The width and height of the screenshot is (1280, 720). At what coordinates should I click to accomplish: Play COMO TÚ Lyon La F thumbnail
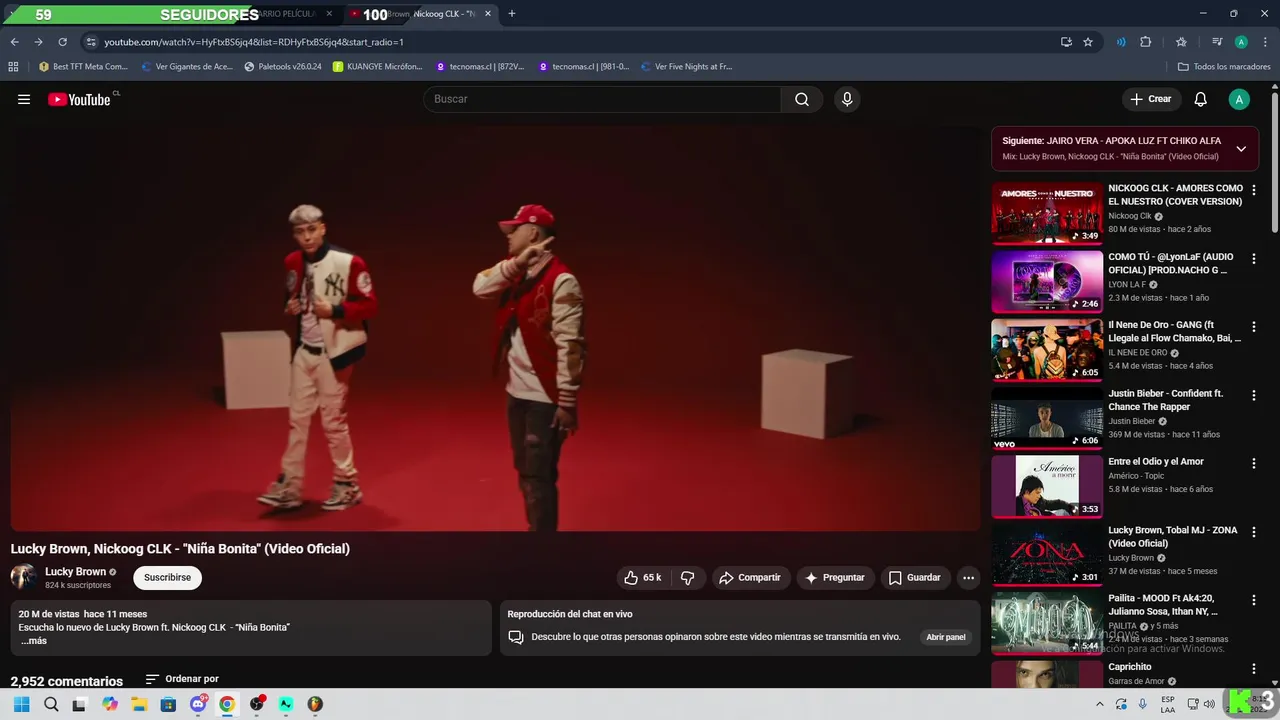click(x=1047, y=281)
